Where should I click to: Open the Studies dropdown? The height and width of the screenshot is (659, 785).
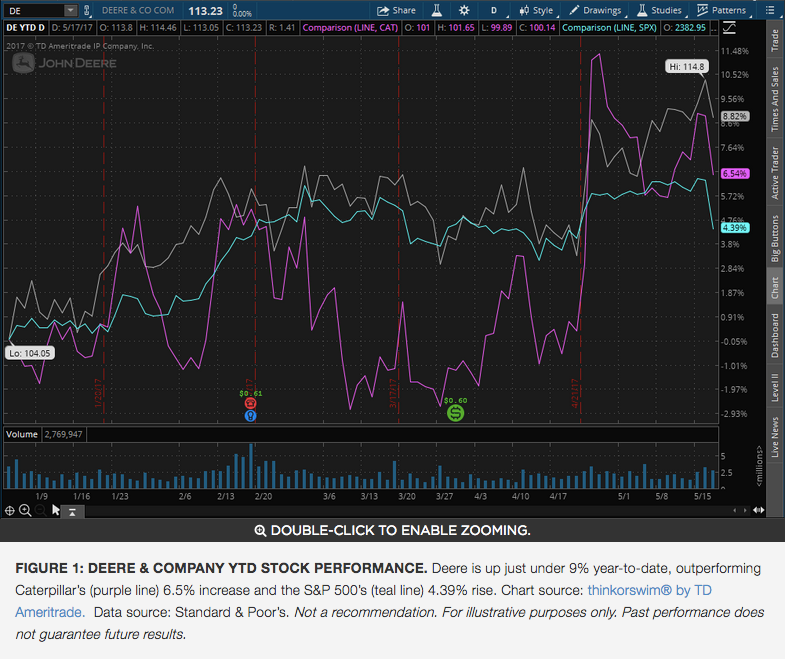(659, 11)
